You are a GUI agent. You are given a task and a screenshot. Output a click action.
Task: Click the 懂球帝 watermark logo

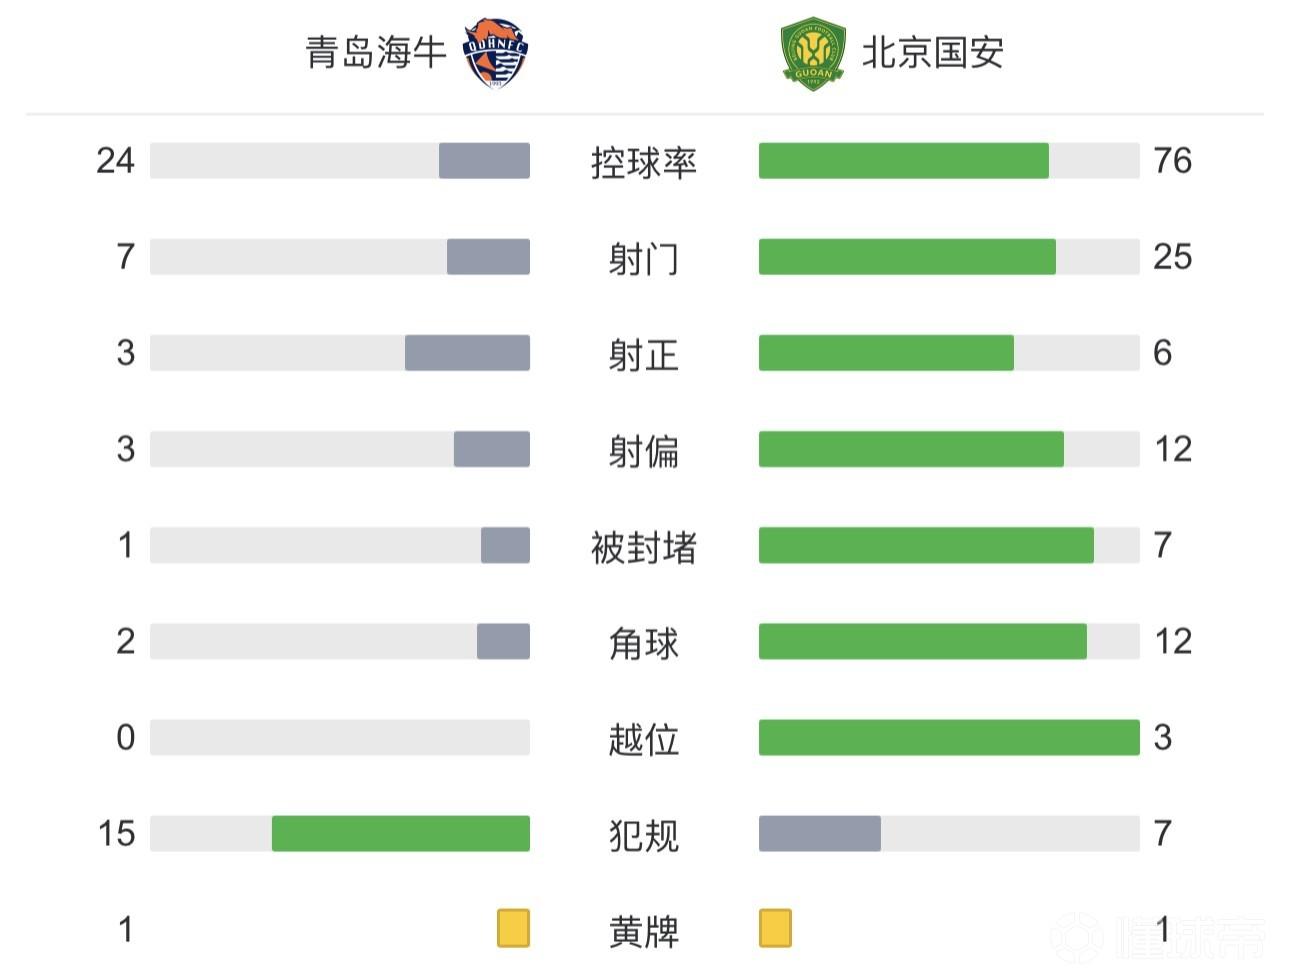tap(1160, 936)
